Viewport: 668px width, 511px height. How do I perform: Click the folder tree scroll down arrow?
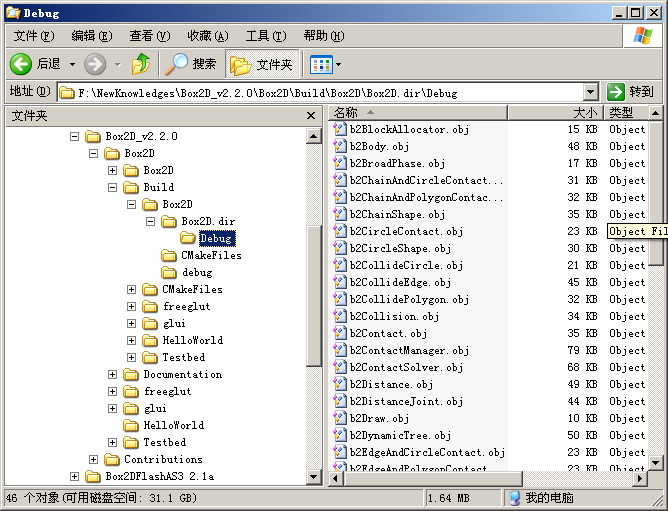[314, 477]
